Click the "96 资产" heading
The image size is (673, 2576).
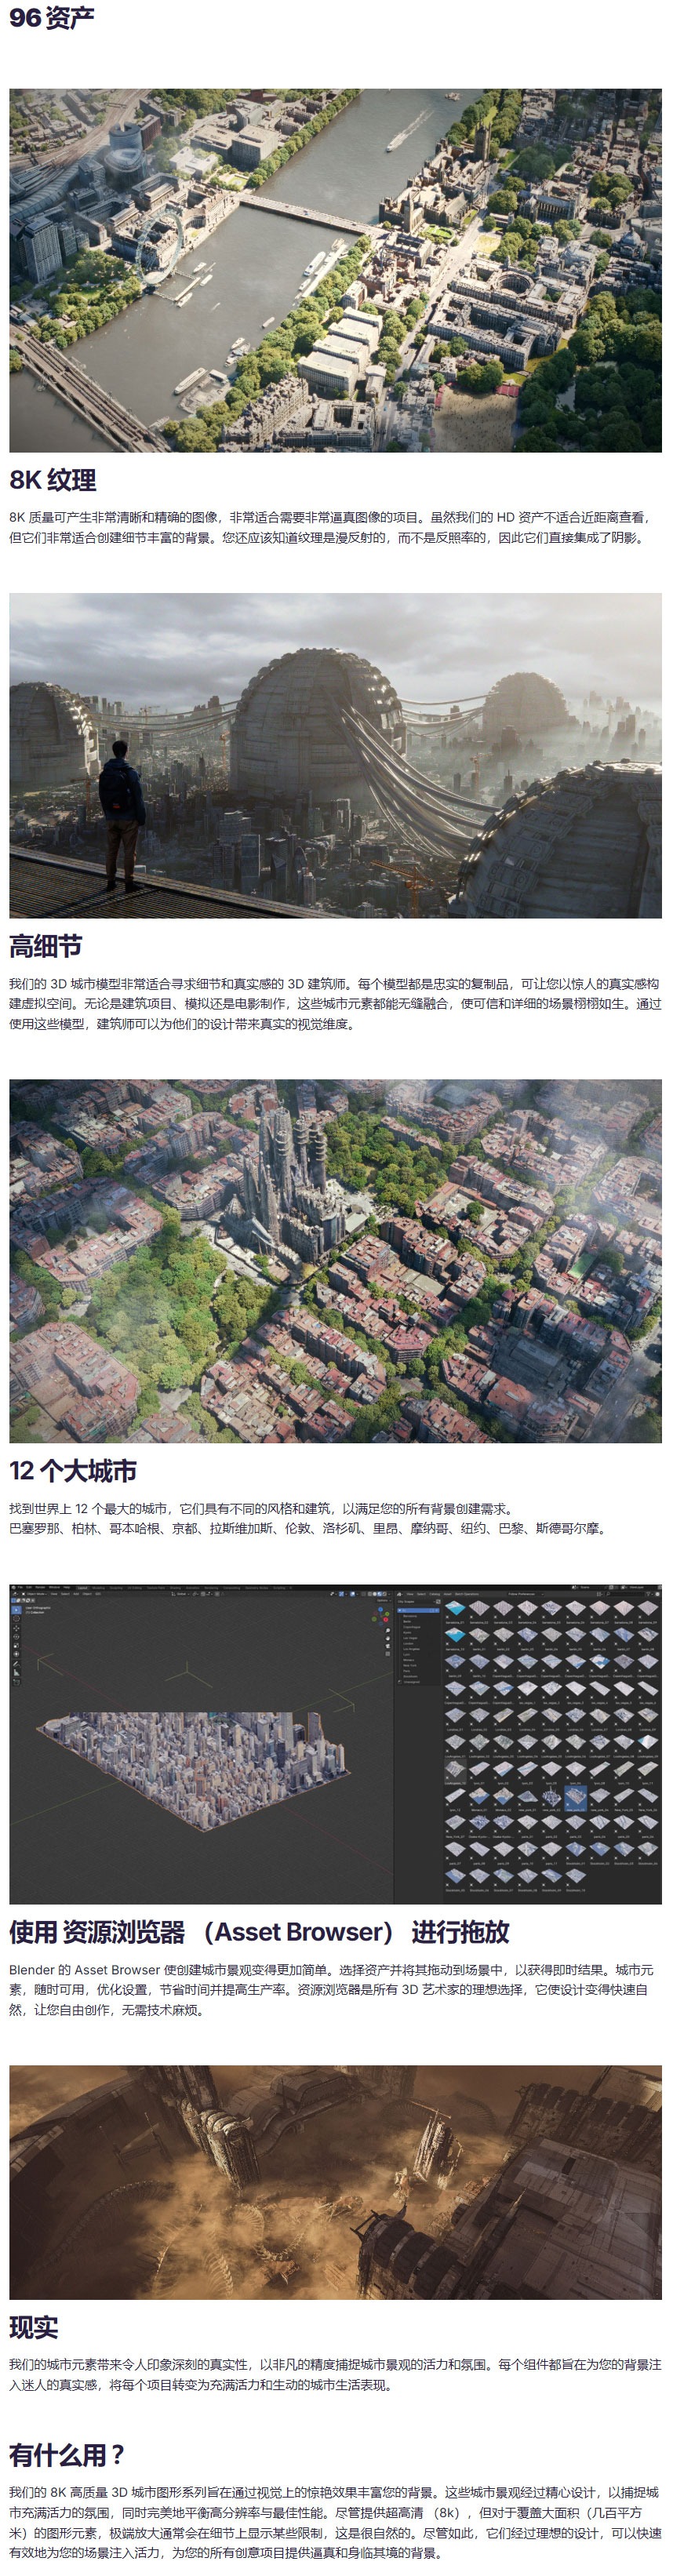pyautogui.click(x=51, y=18)
